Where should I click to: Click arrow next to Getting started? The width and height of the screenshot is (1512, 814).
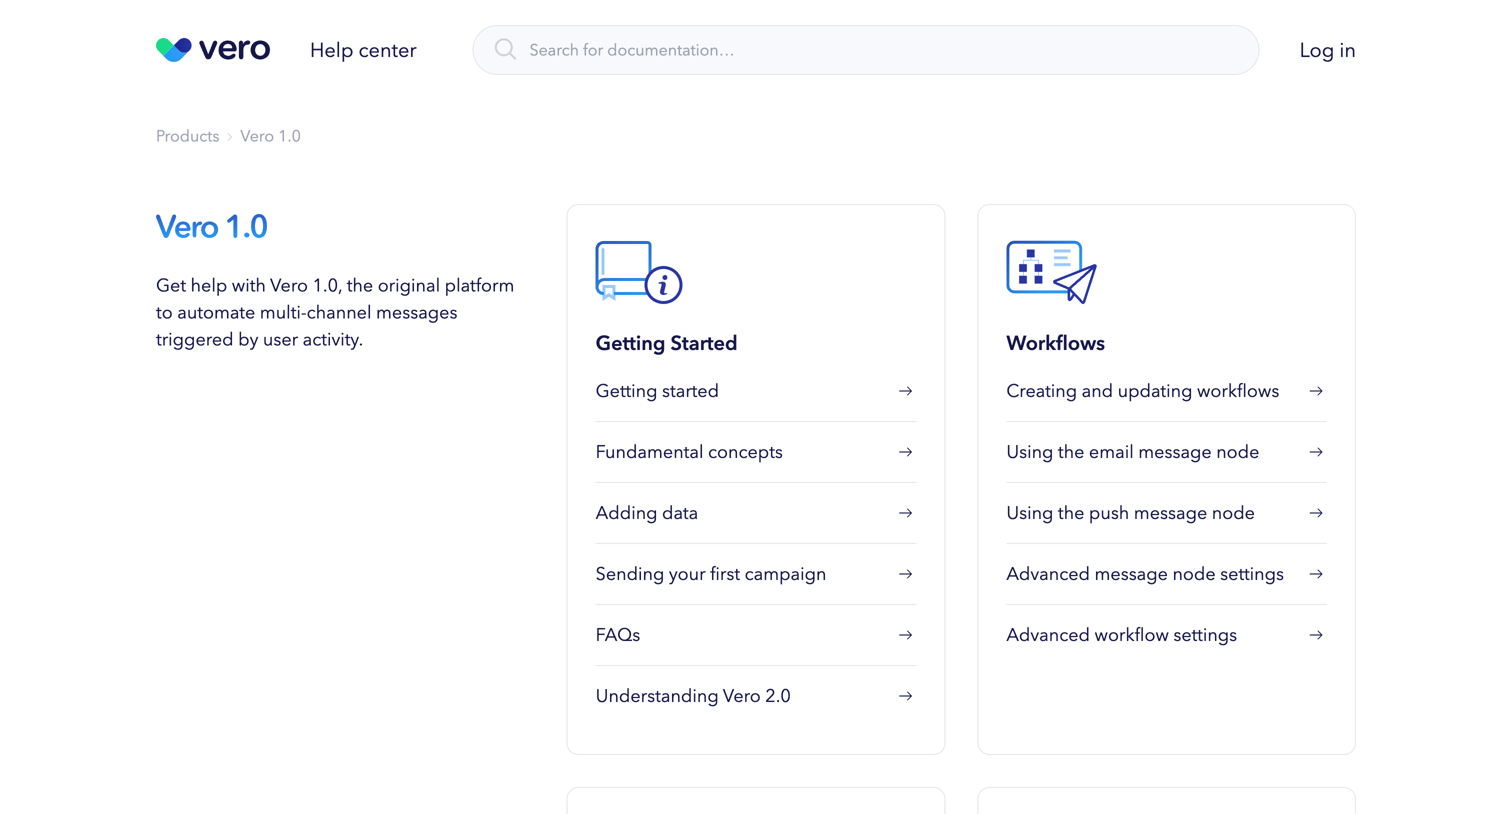[x=905, y=391]
